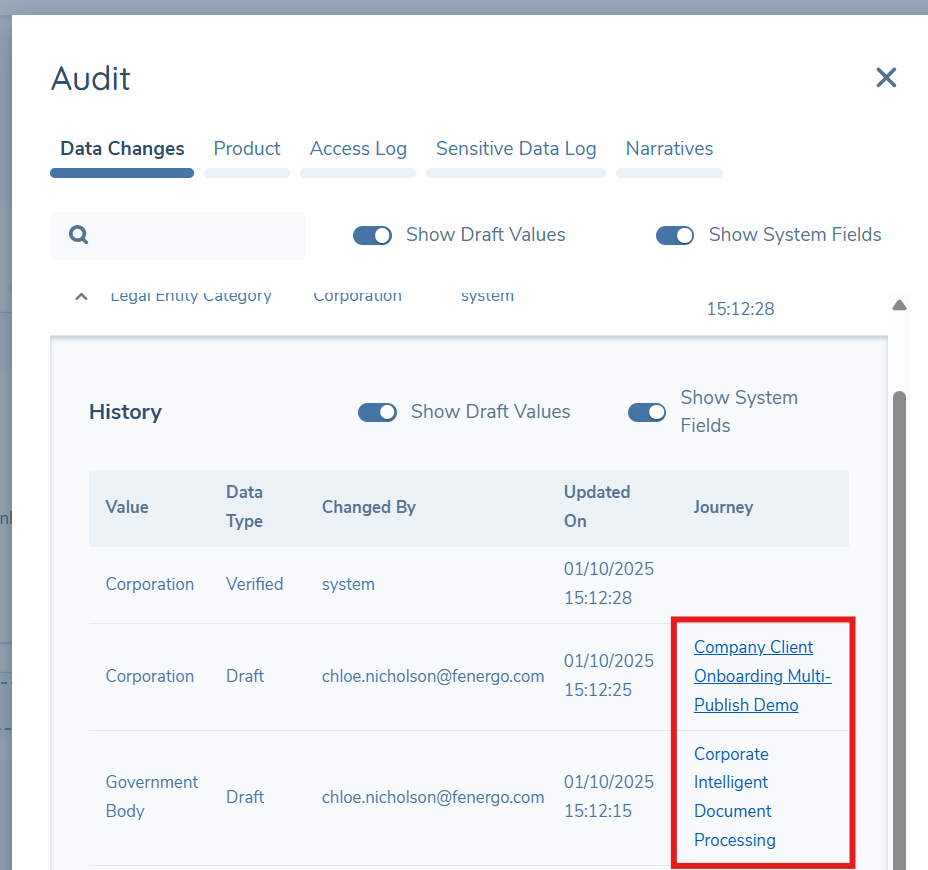Turn off the top Show System Fields toggle
The image size is (928, 870).
point(675,235)
